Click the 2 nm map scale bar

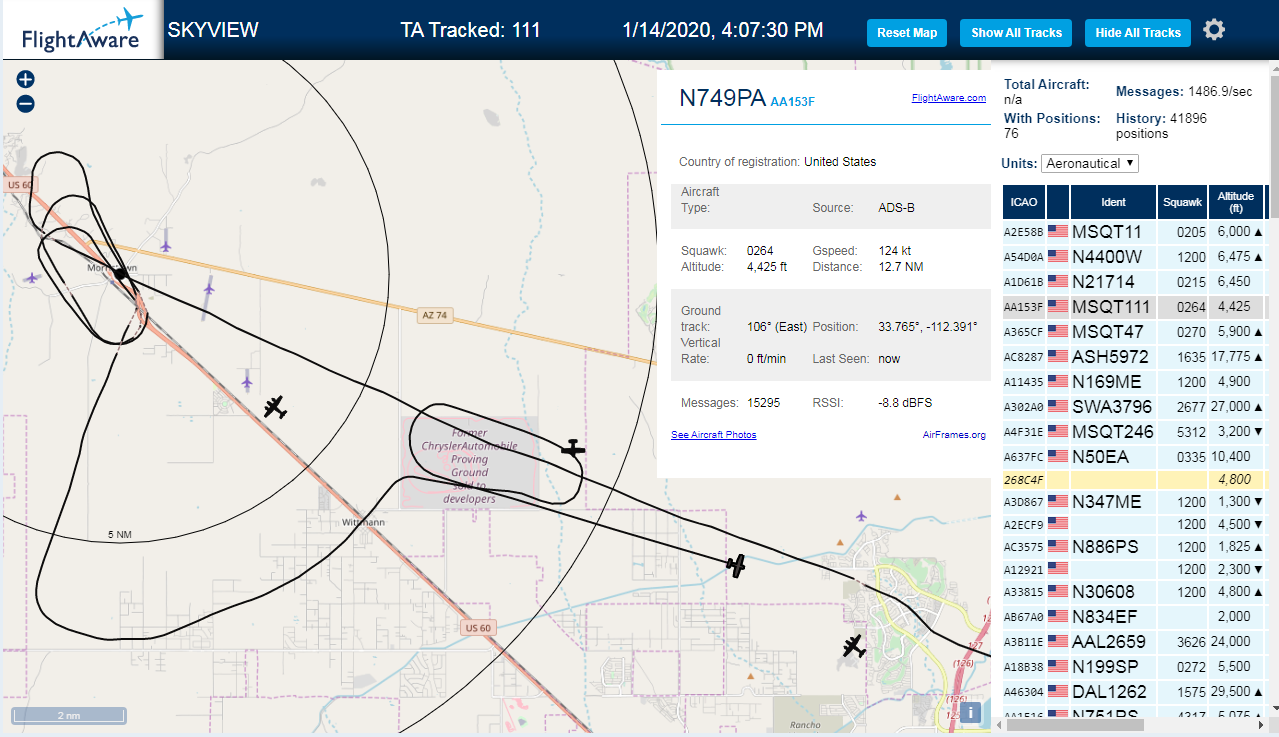point(68,716)
